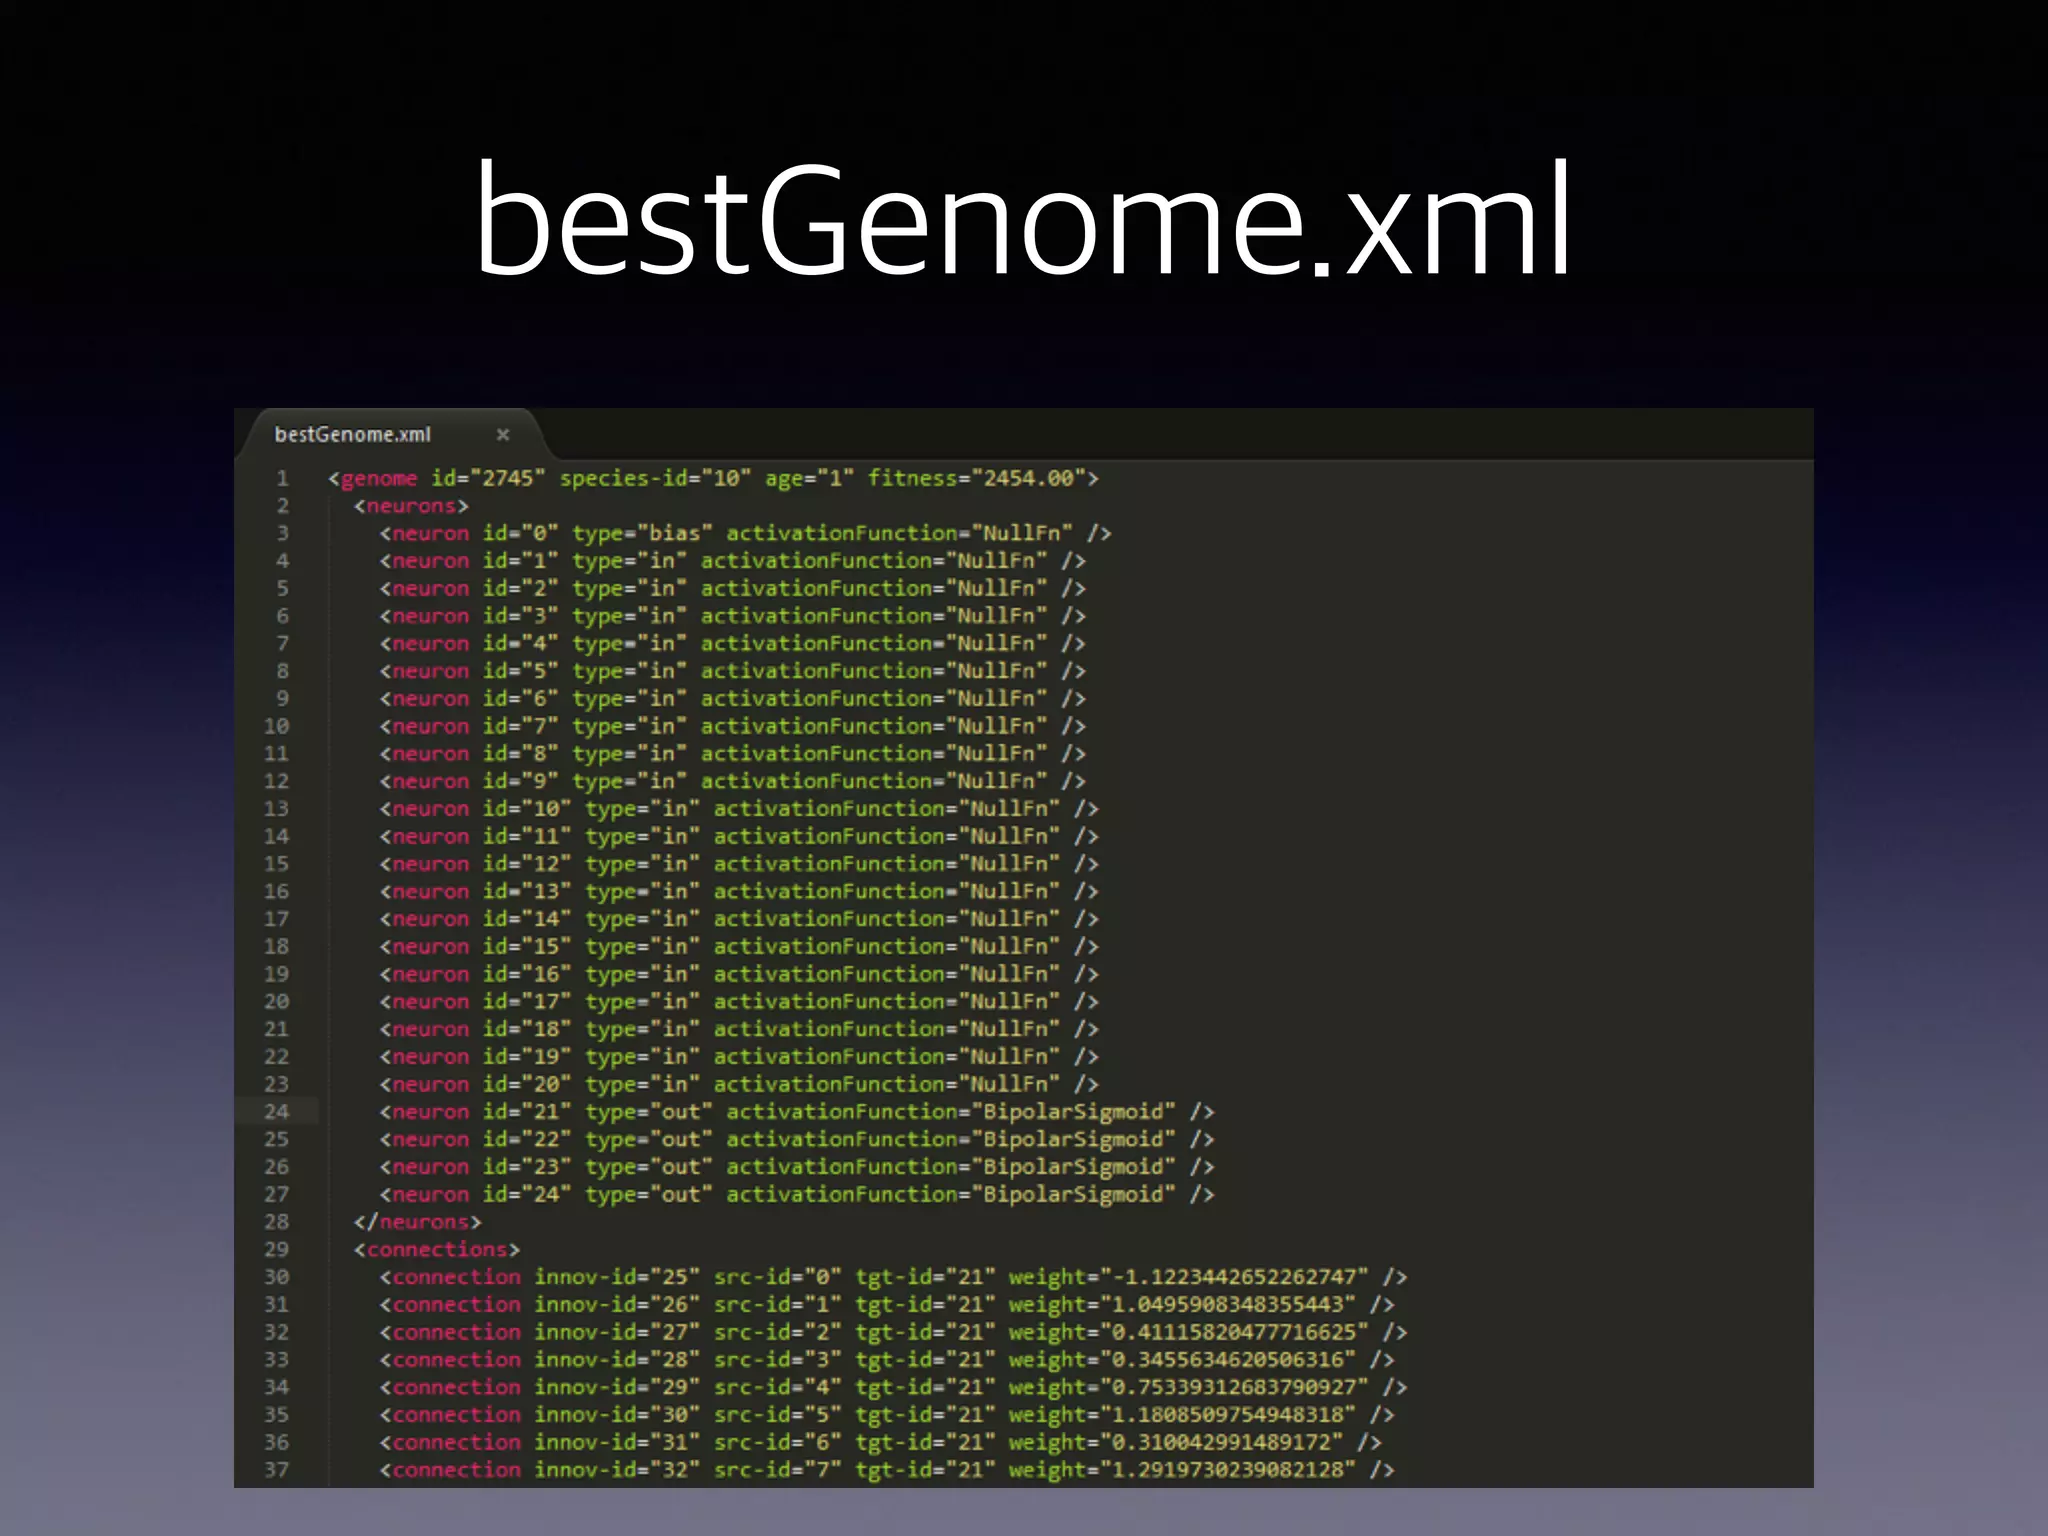Click line number 29 in gutter
Image resolution: width=2048 pixels, height=1536 pixels.
(276, 1250)
